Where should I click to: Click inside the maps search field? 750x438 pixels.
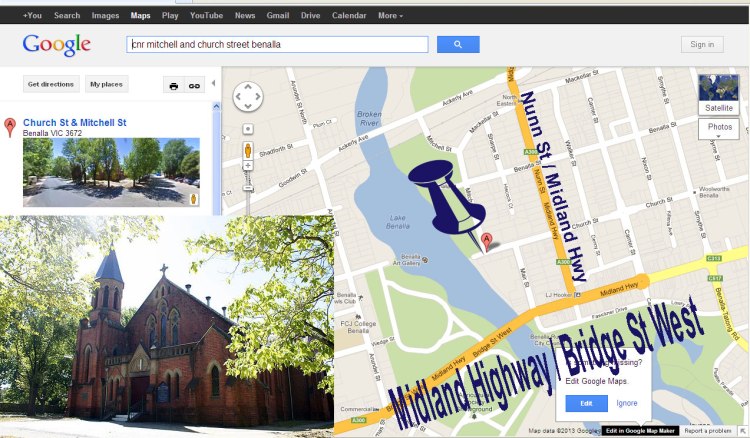tap(277, 44)
